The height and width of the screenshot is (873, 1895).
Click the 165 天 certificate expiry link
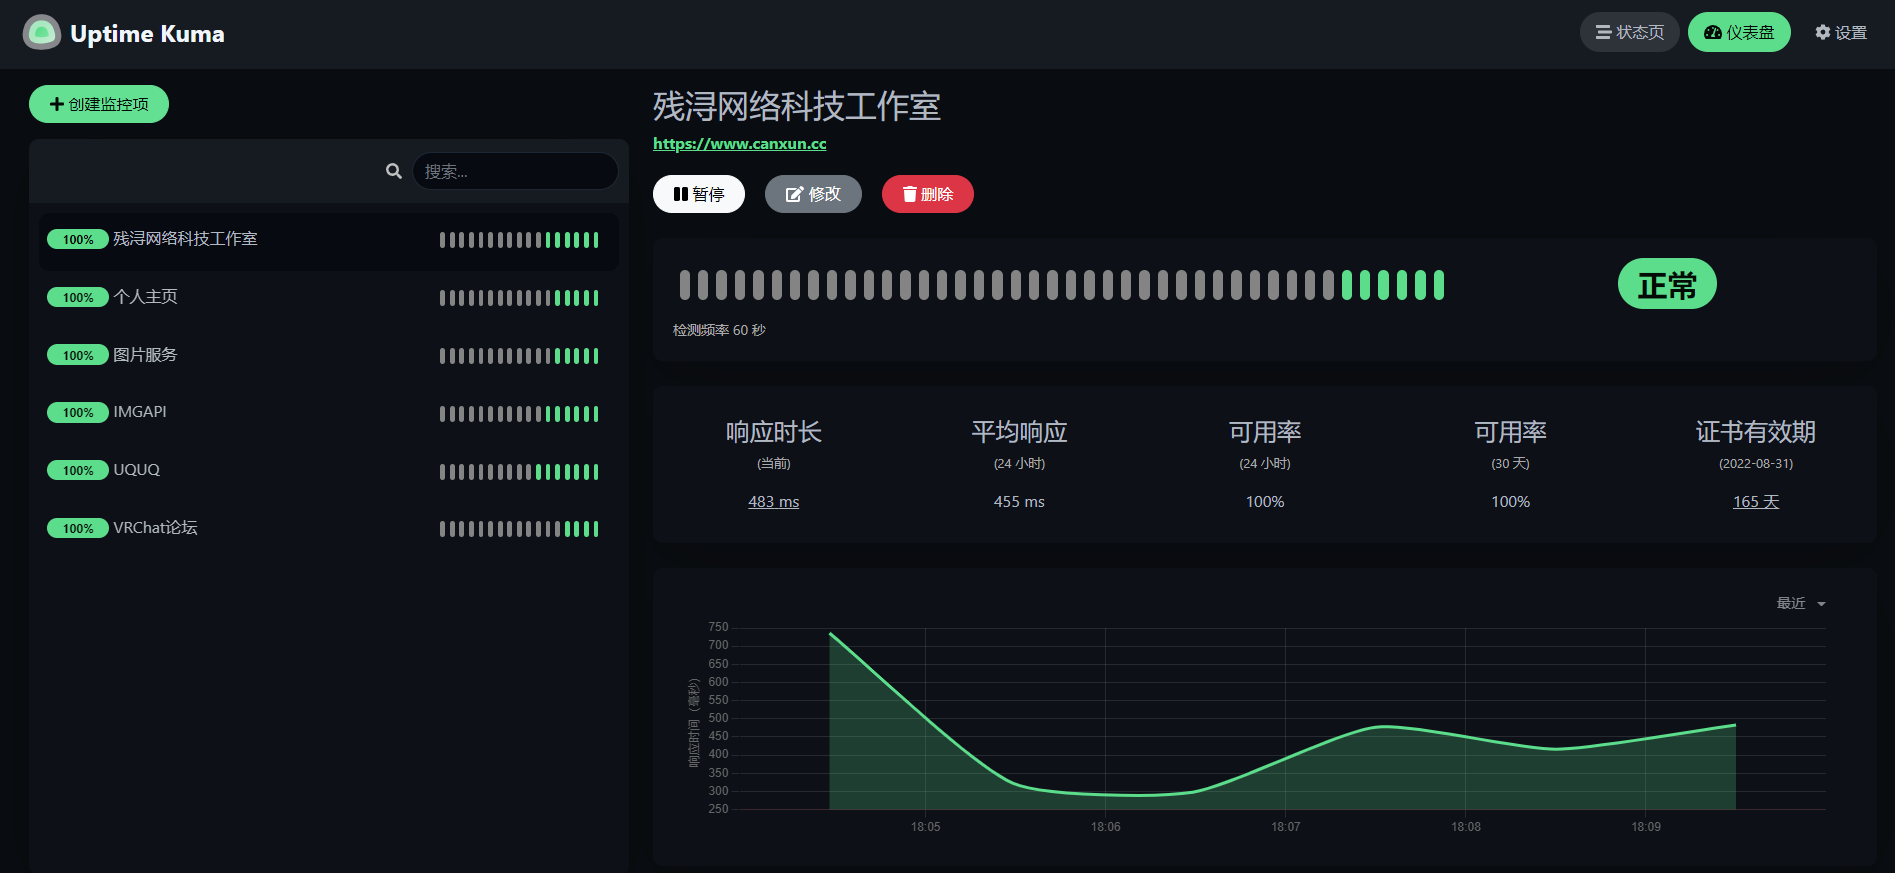click(x=1756, y=502)
